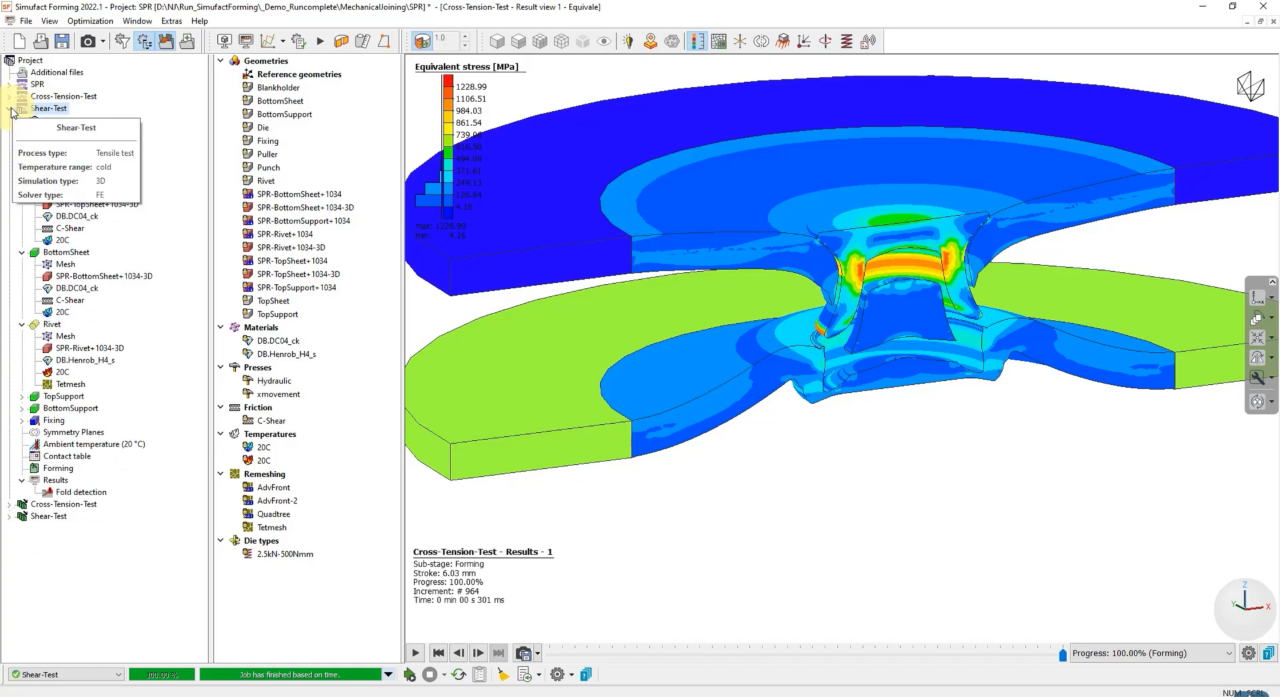Click the mesh display icon in toolbar
The width and height of the screenshot is (1280, 697).
point(718,41)
